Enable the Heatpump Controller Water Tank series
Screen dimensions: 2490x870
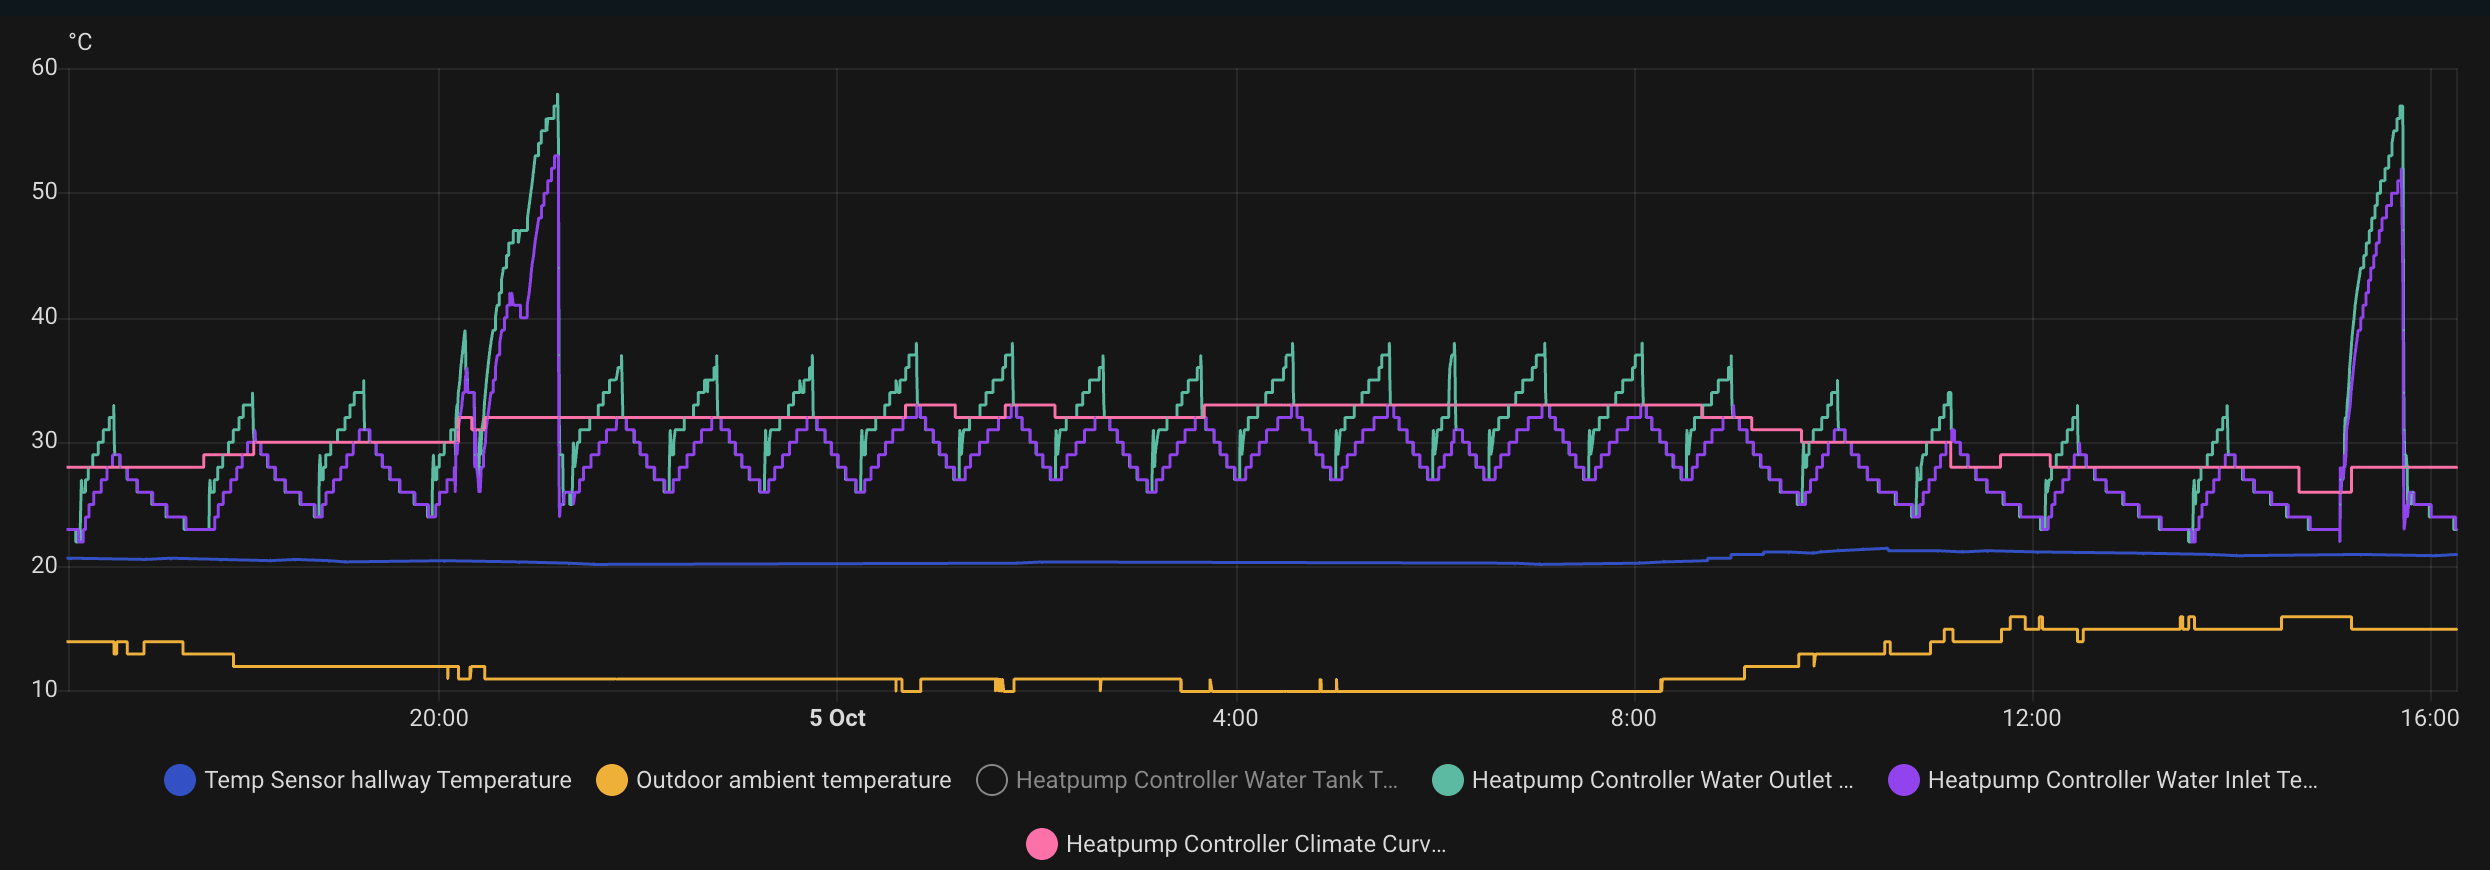click(1206, 780)
